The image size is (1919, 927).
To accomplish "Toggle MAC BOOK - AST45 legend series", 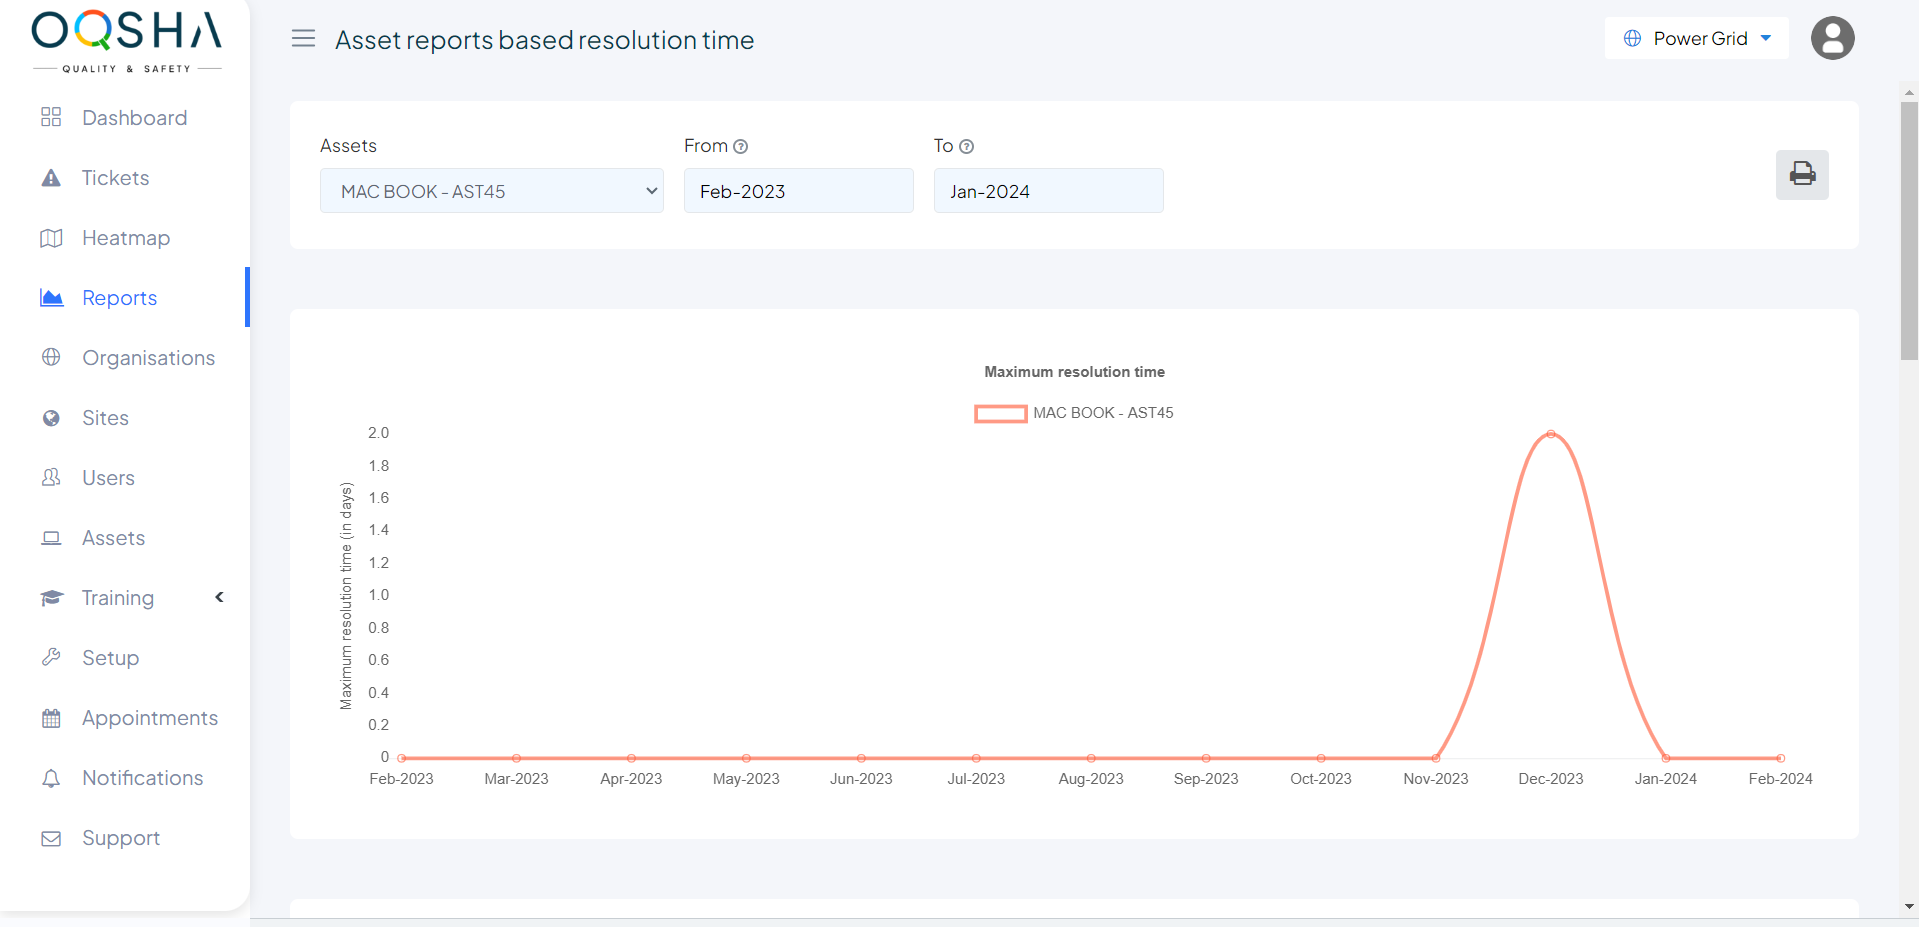I will pyautogui.click(x=1074, y=413).
